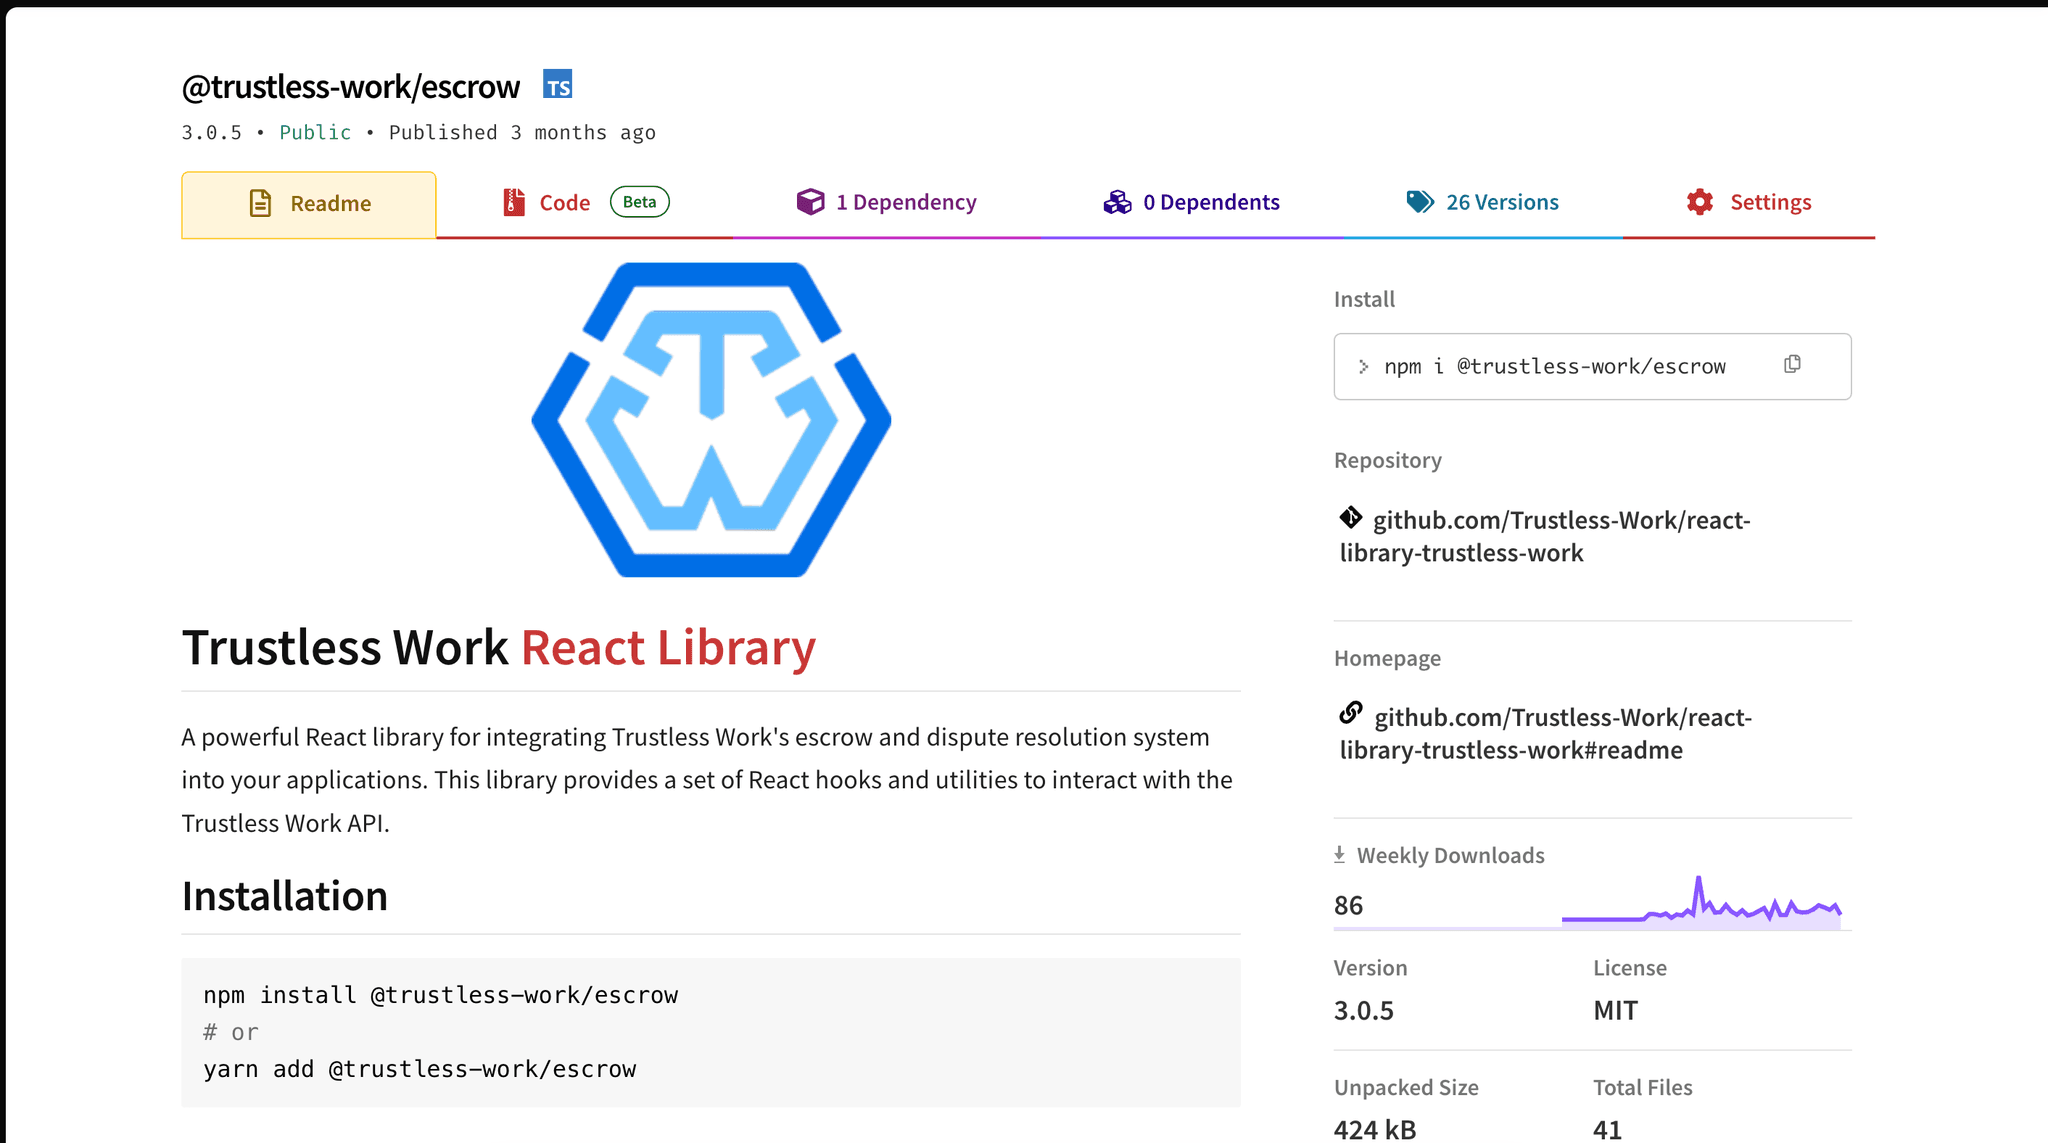Click the TypeScript TS badge icon
This screenshot has width=2048, height=1143.
point(558,85)
